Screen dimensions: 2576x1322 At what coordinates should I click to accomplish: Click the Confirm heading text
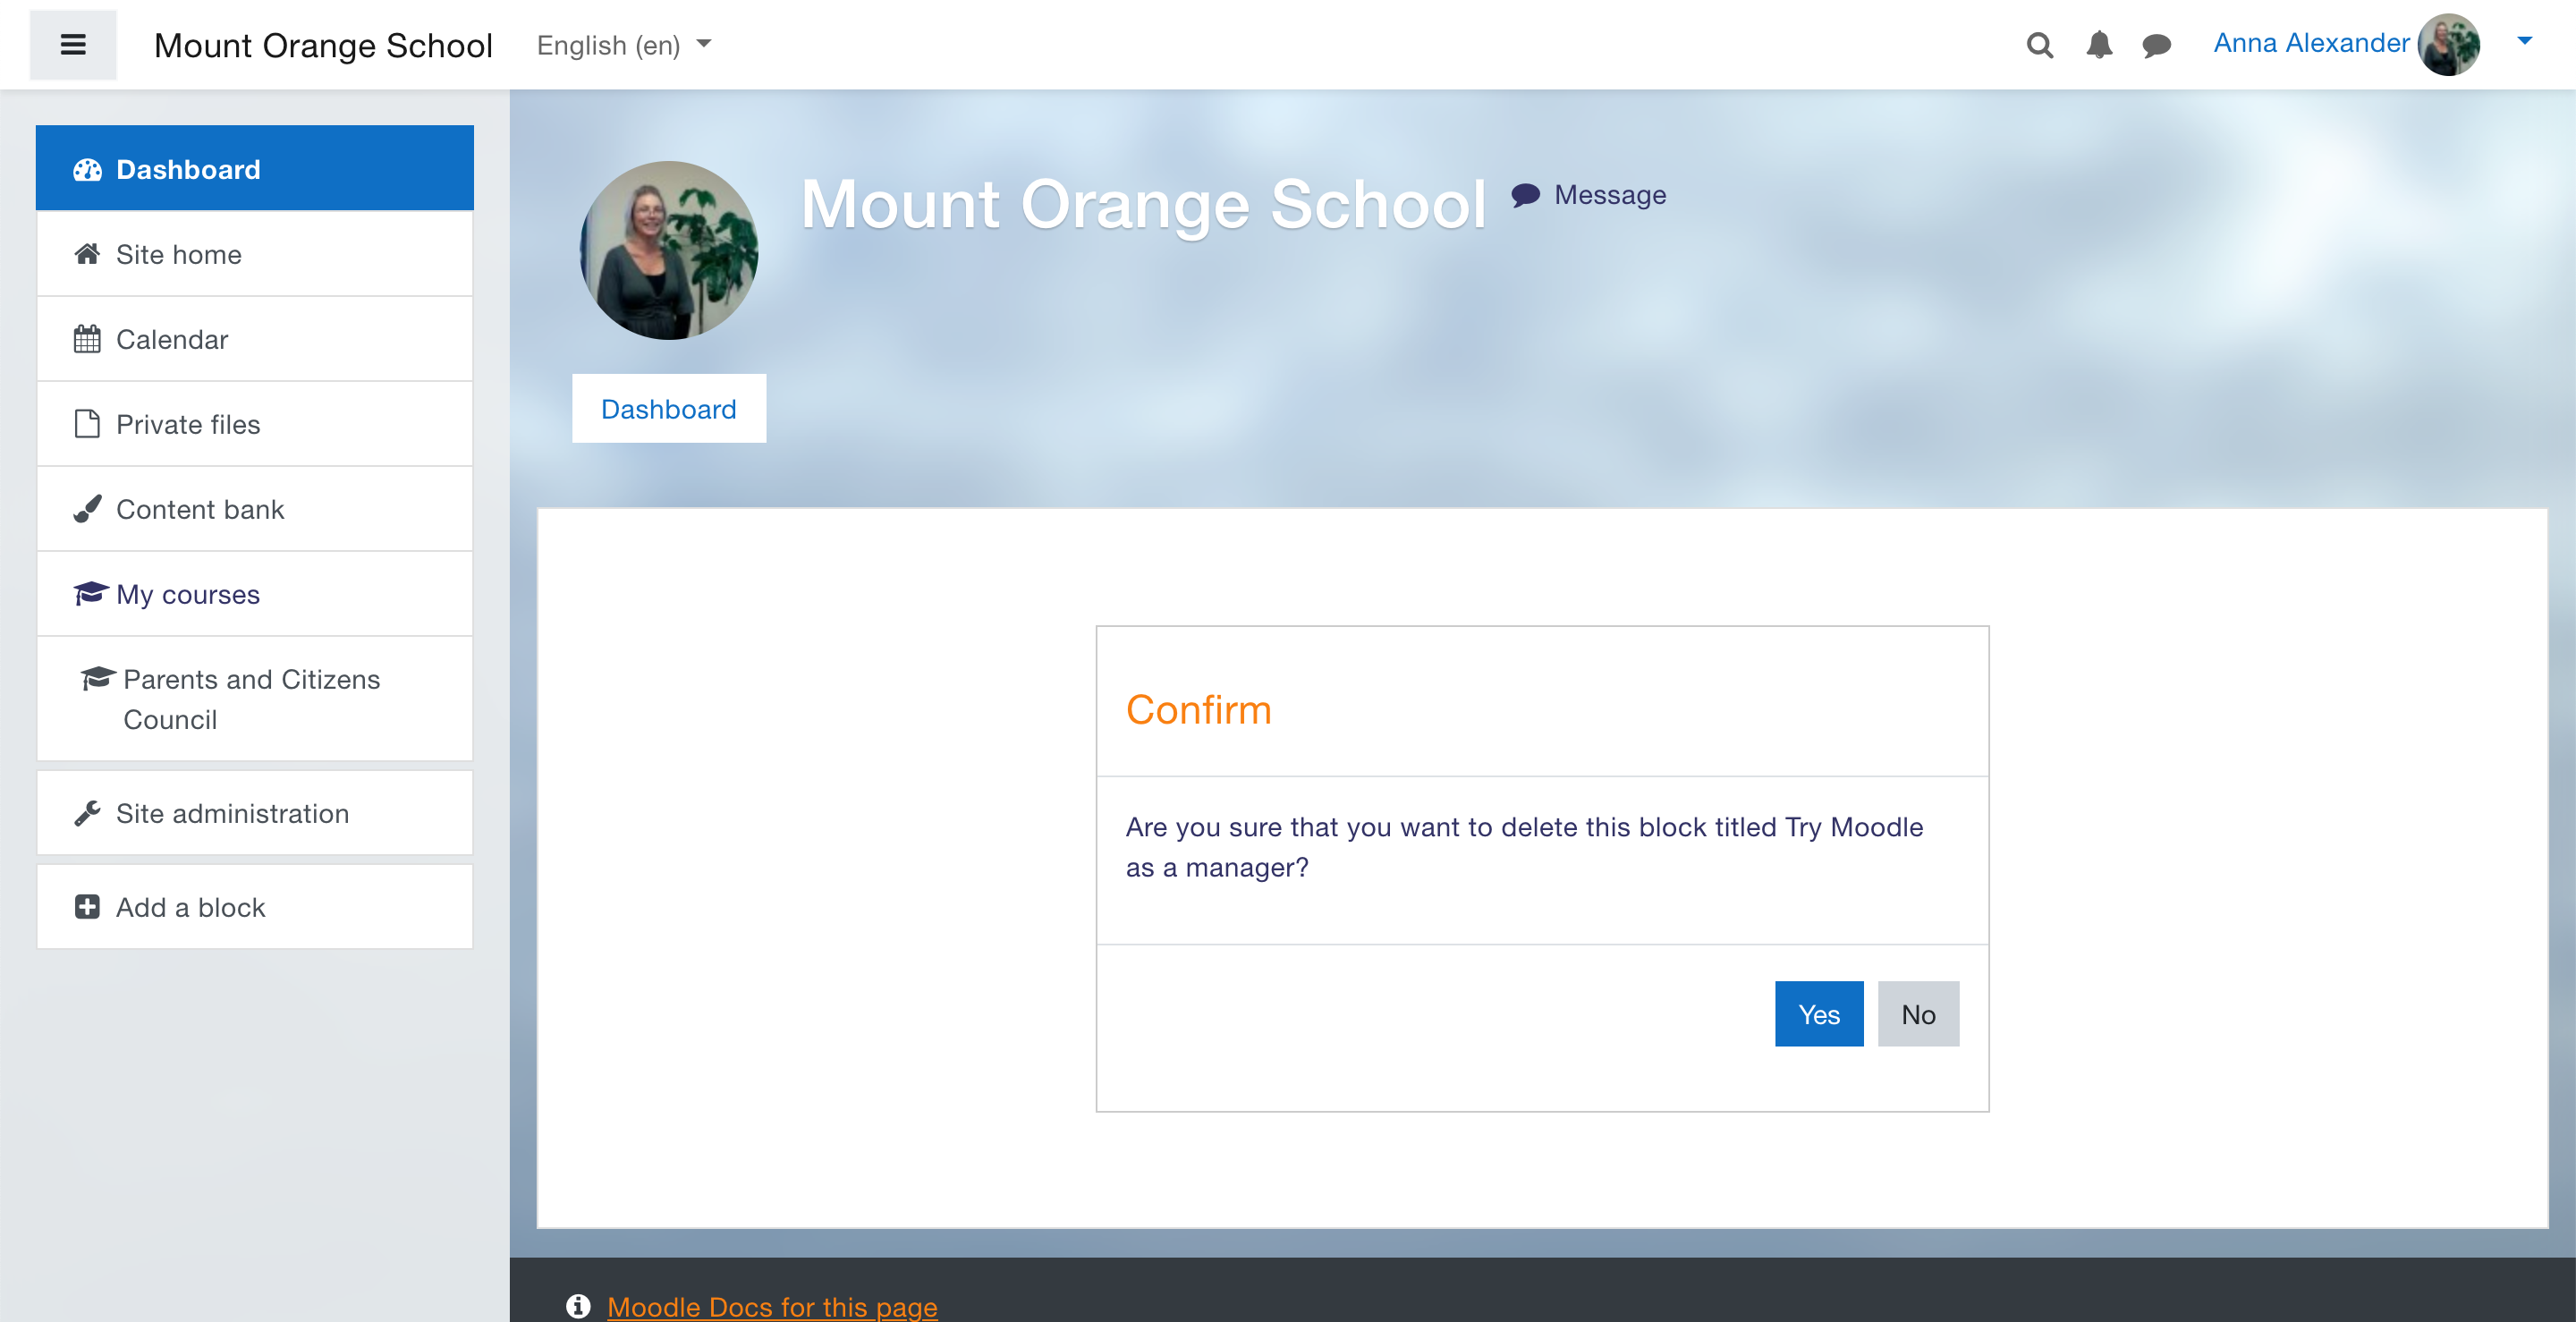tap(1198, 710)
